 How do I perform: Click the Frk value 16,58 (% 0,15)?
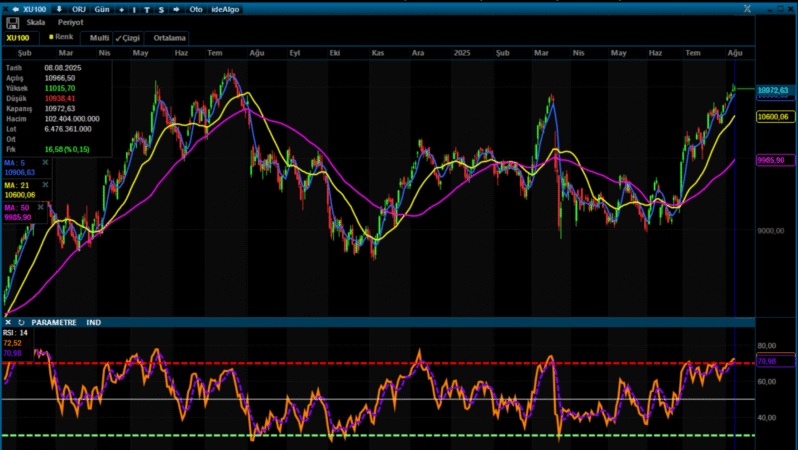(x=67, y=149)
